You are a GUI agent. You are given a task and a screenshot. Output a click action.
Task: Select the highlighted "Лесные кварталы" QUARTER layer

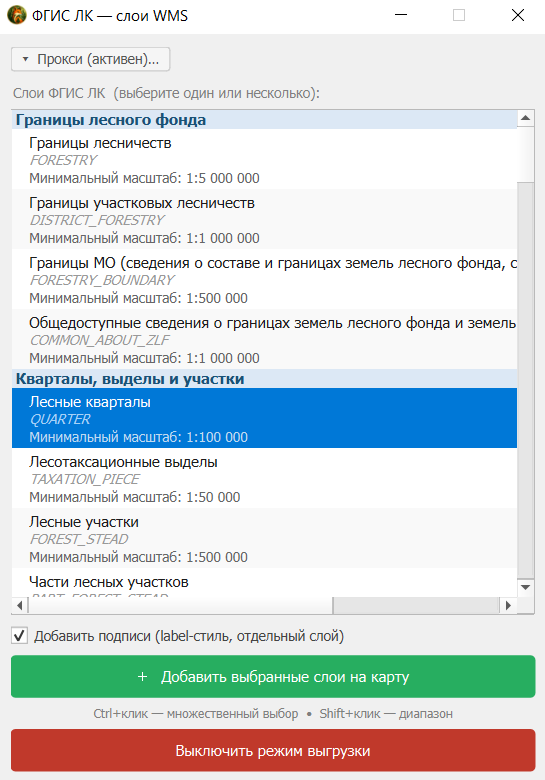point(265,418)
